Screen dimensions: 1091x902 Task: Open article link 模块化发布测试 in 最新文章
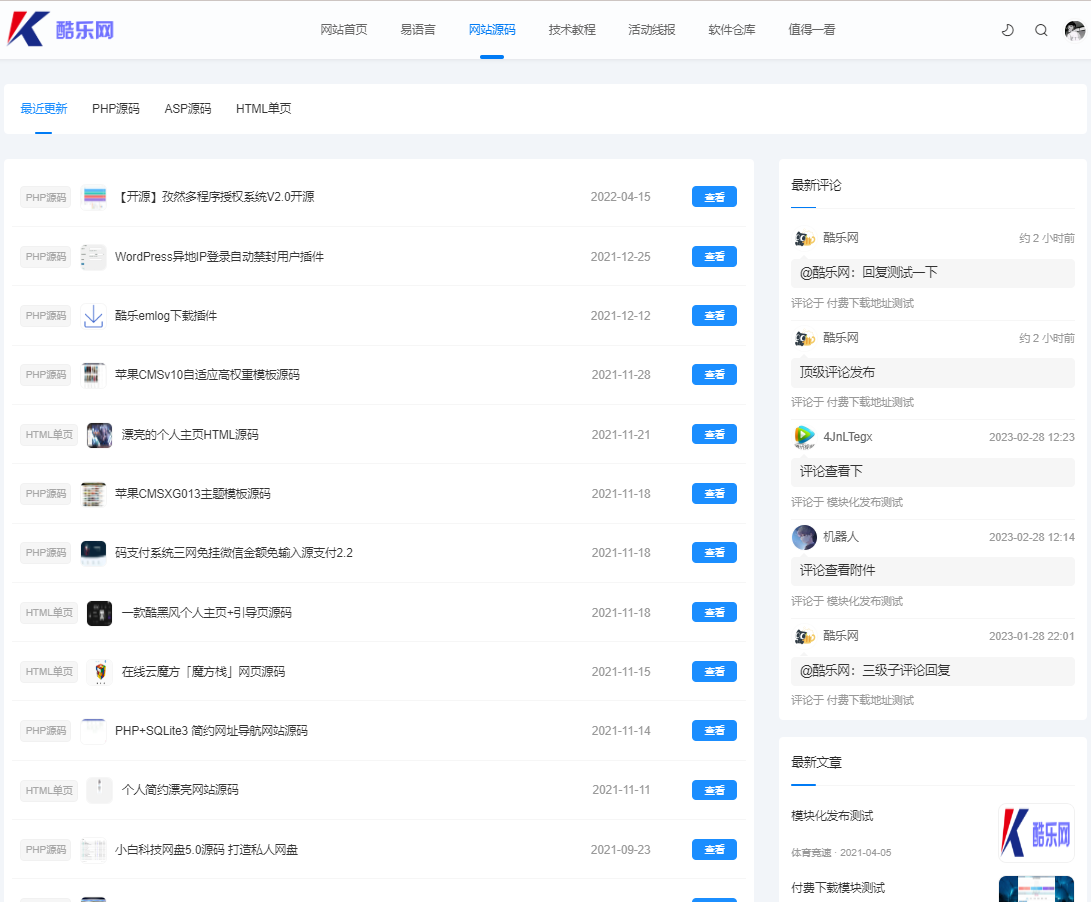[832, 816]
